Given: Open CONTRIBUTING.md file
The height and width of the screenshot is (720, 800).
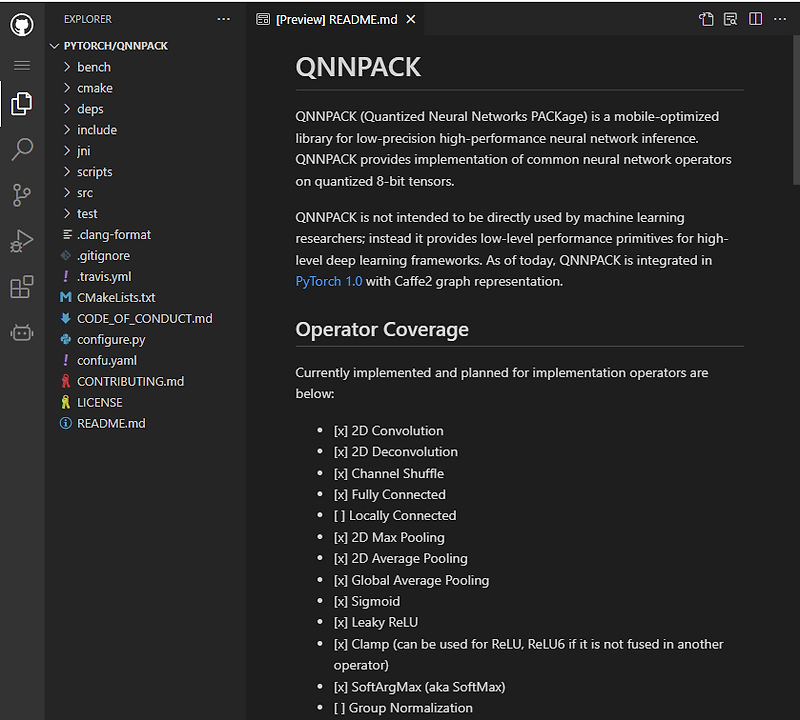Looking at the screenshot, I should point(130,381).
